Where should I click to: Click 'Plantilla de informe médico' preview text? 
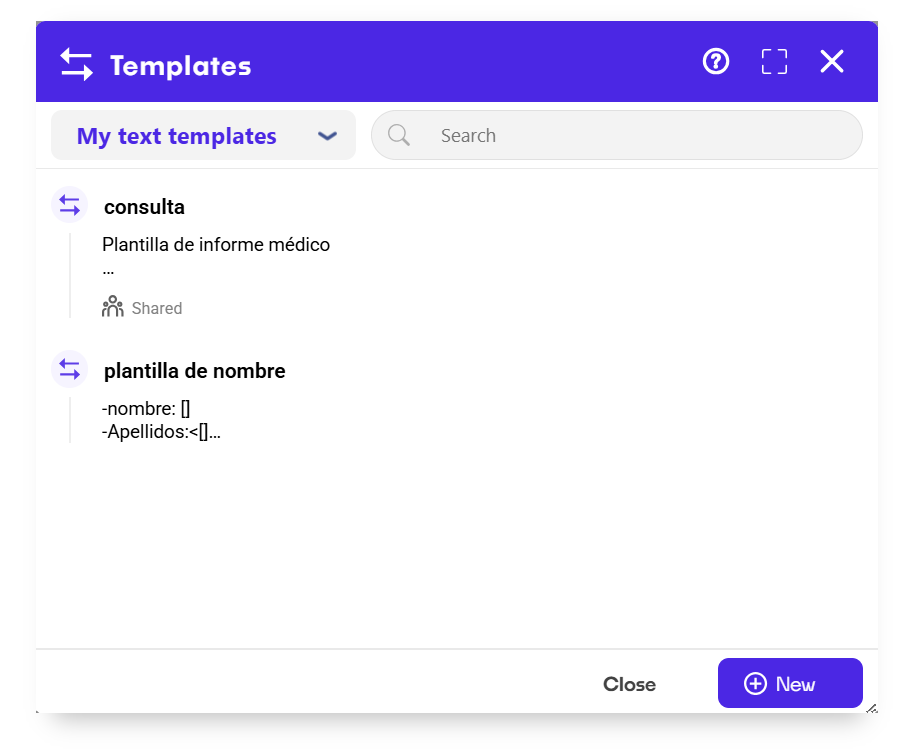[216, 245]
